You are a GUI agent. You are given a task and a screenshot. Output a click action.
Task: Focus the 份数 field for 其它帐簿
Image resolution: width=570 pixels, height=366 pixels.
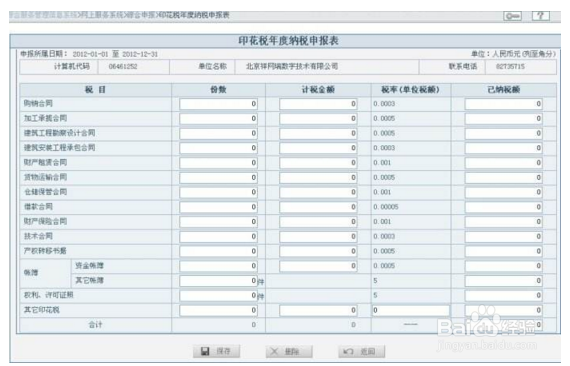(x=218, y=281)
